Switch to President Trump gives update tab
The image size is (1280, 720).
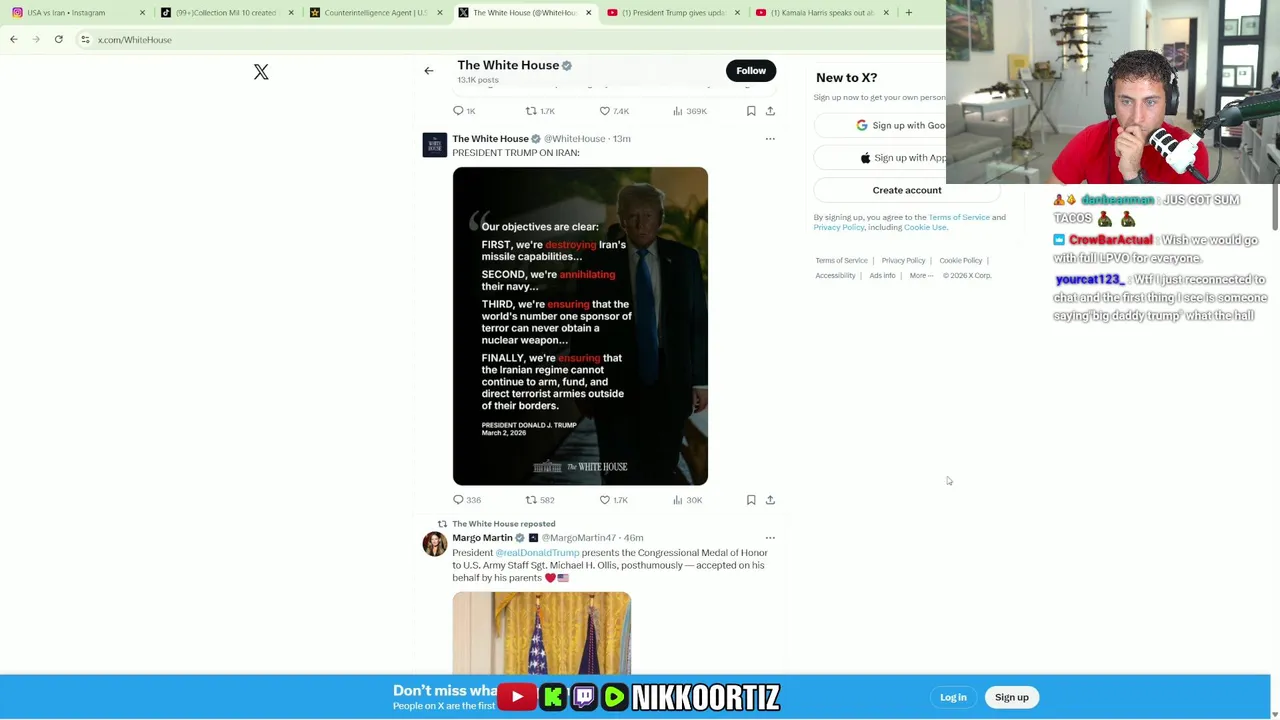pos(671,13)
